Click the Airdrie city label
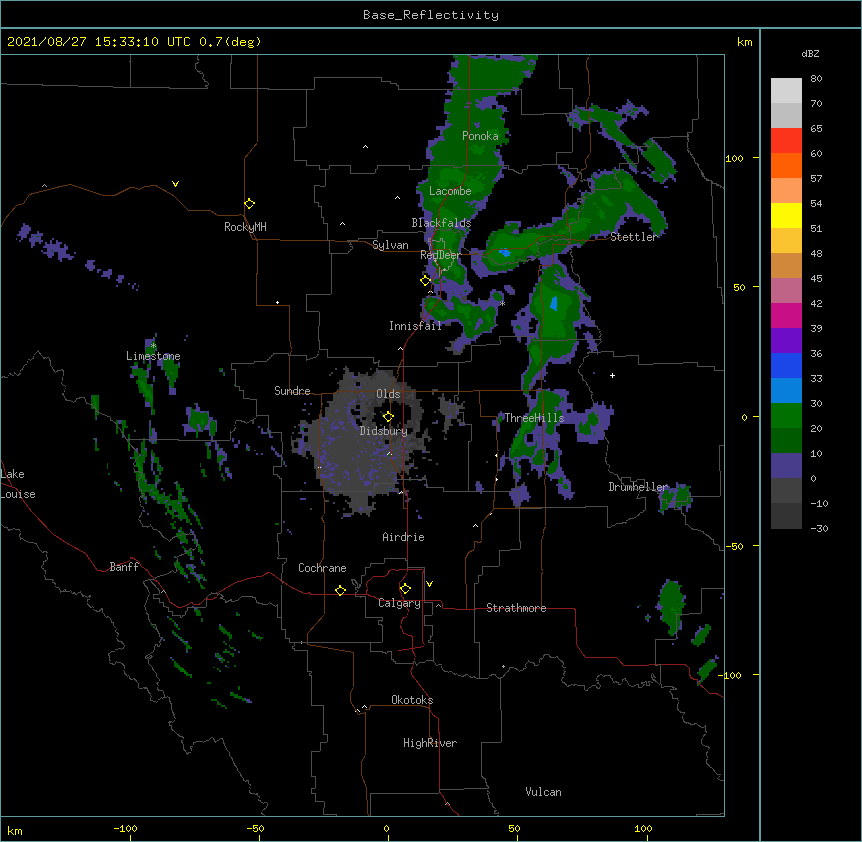 [404, 537]
